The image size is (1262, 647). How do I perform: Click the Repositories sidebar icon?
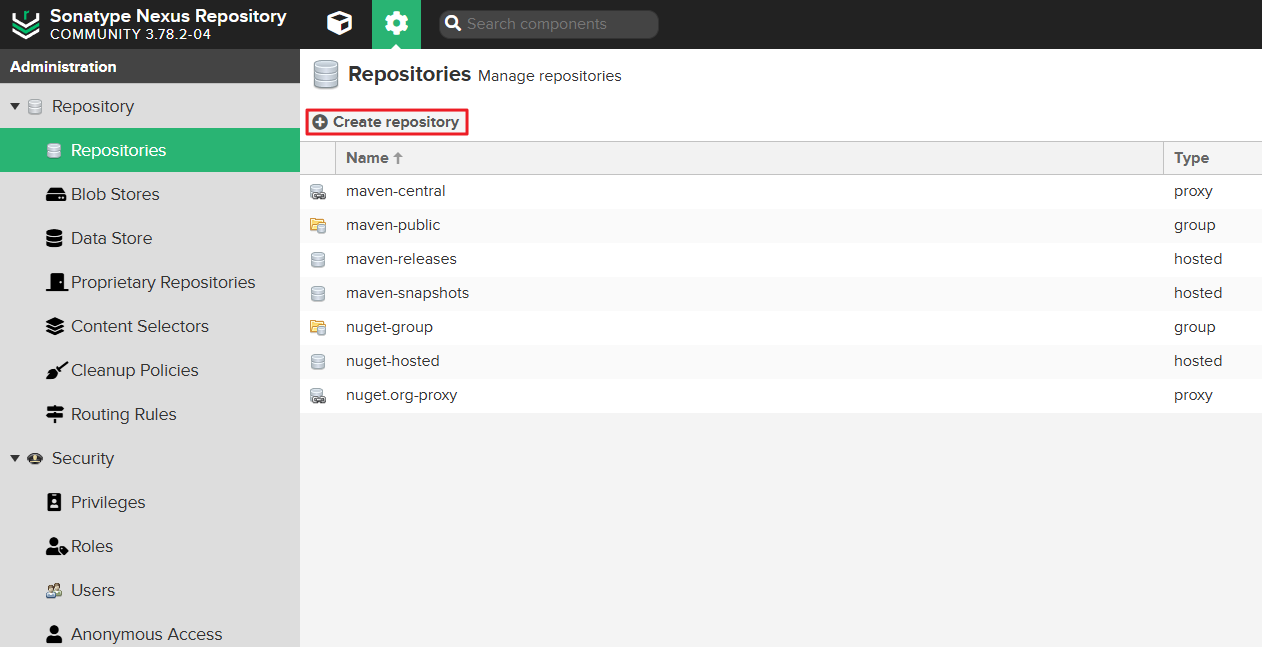55,150
